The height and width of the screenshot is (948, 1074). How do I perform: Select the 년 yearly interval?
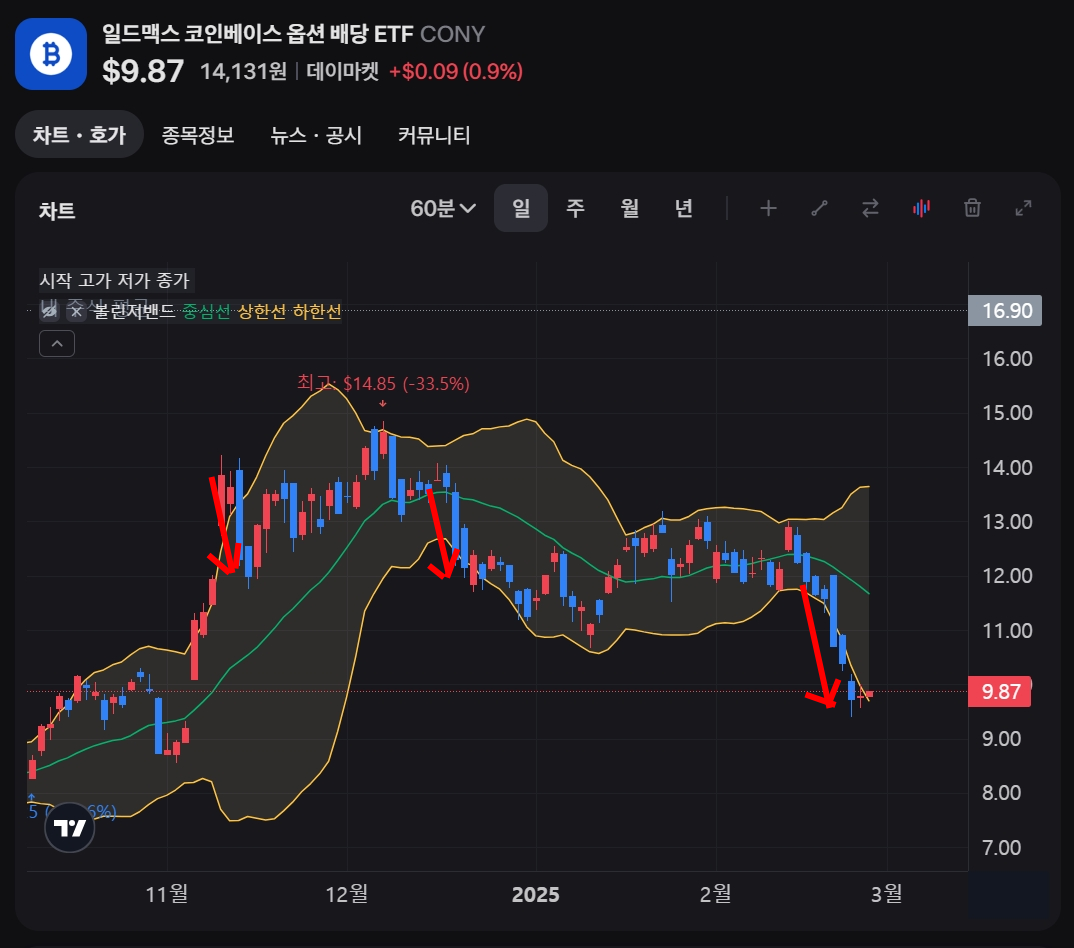(x=684, y=208)
